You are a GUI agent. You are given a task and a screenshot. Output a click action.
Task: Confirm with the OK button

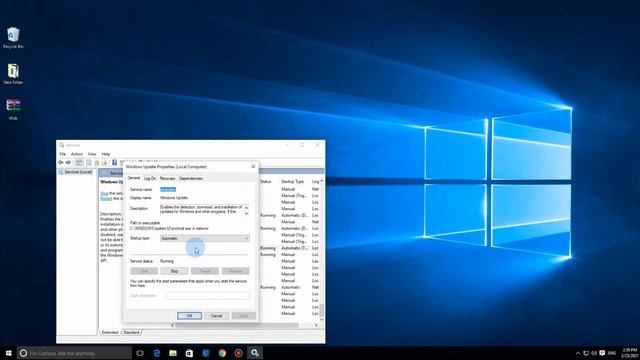pyautogui.click(x=189, y=316)
